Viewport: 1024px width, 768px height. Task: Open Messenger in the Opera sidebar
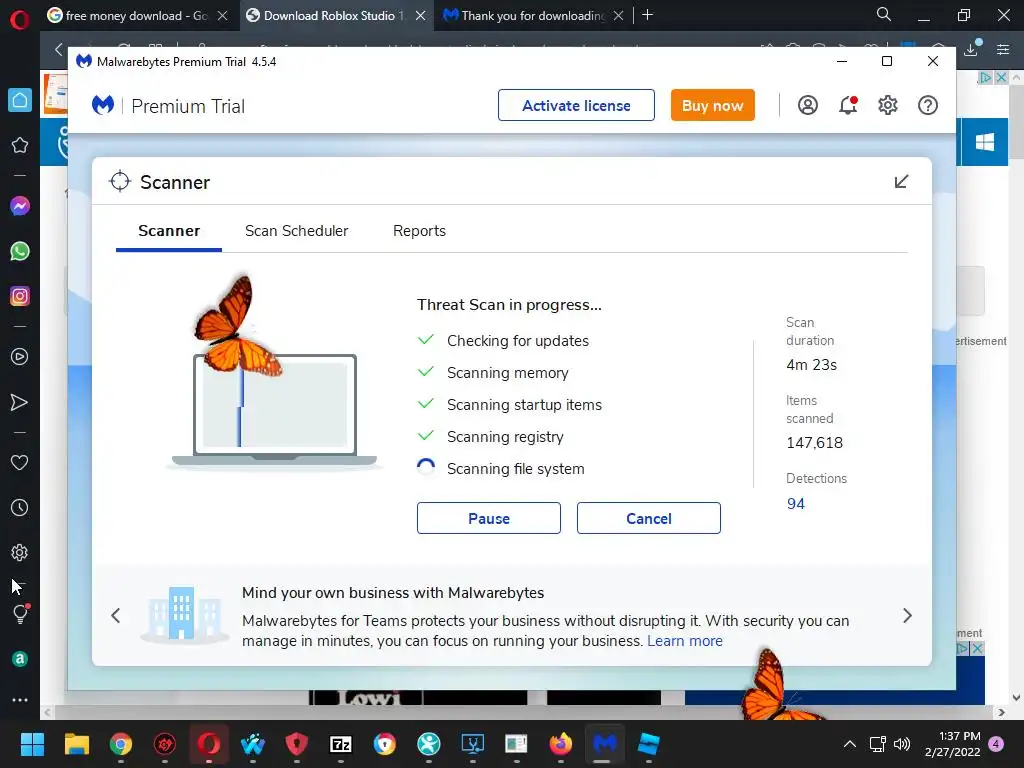(x=20, y=206)
